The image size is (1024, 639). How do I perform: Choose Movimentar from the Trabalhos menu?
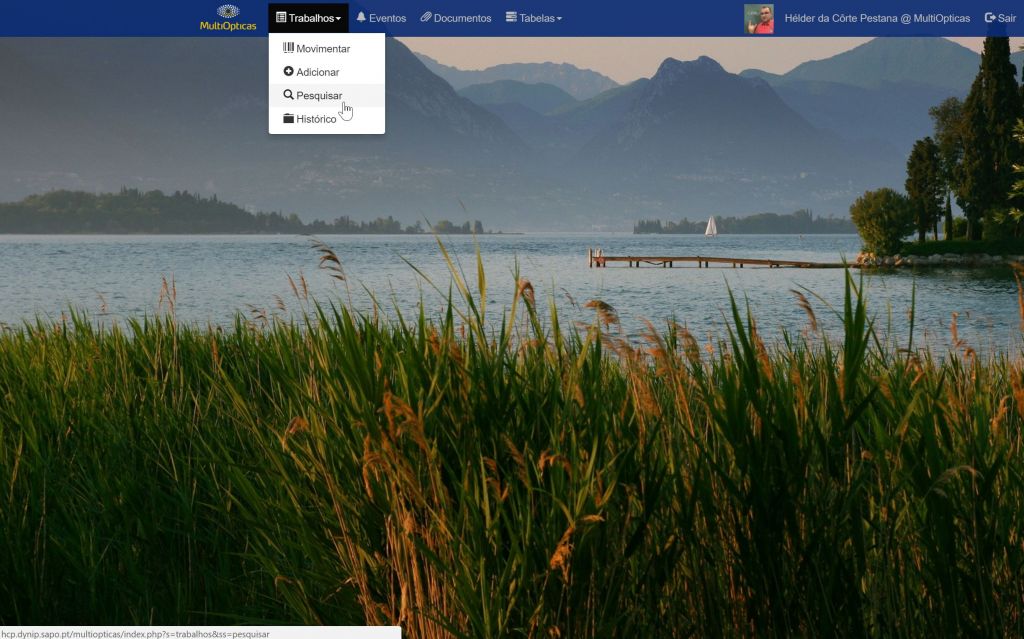[323, 48]
